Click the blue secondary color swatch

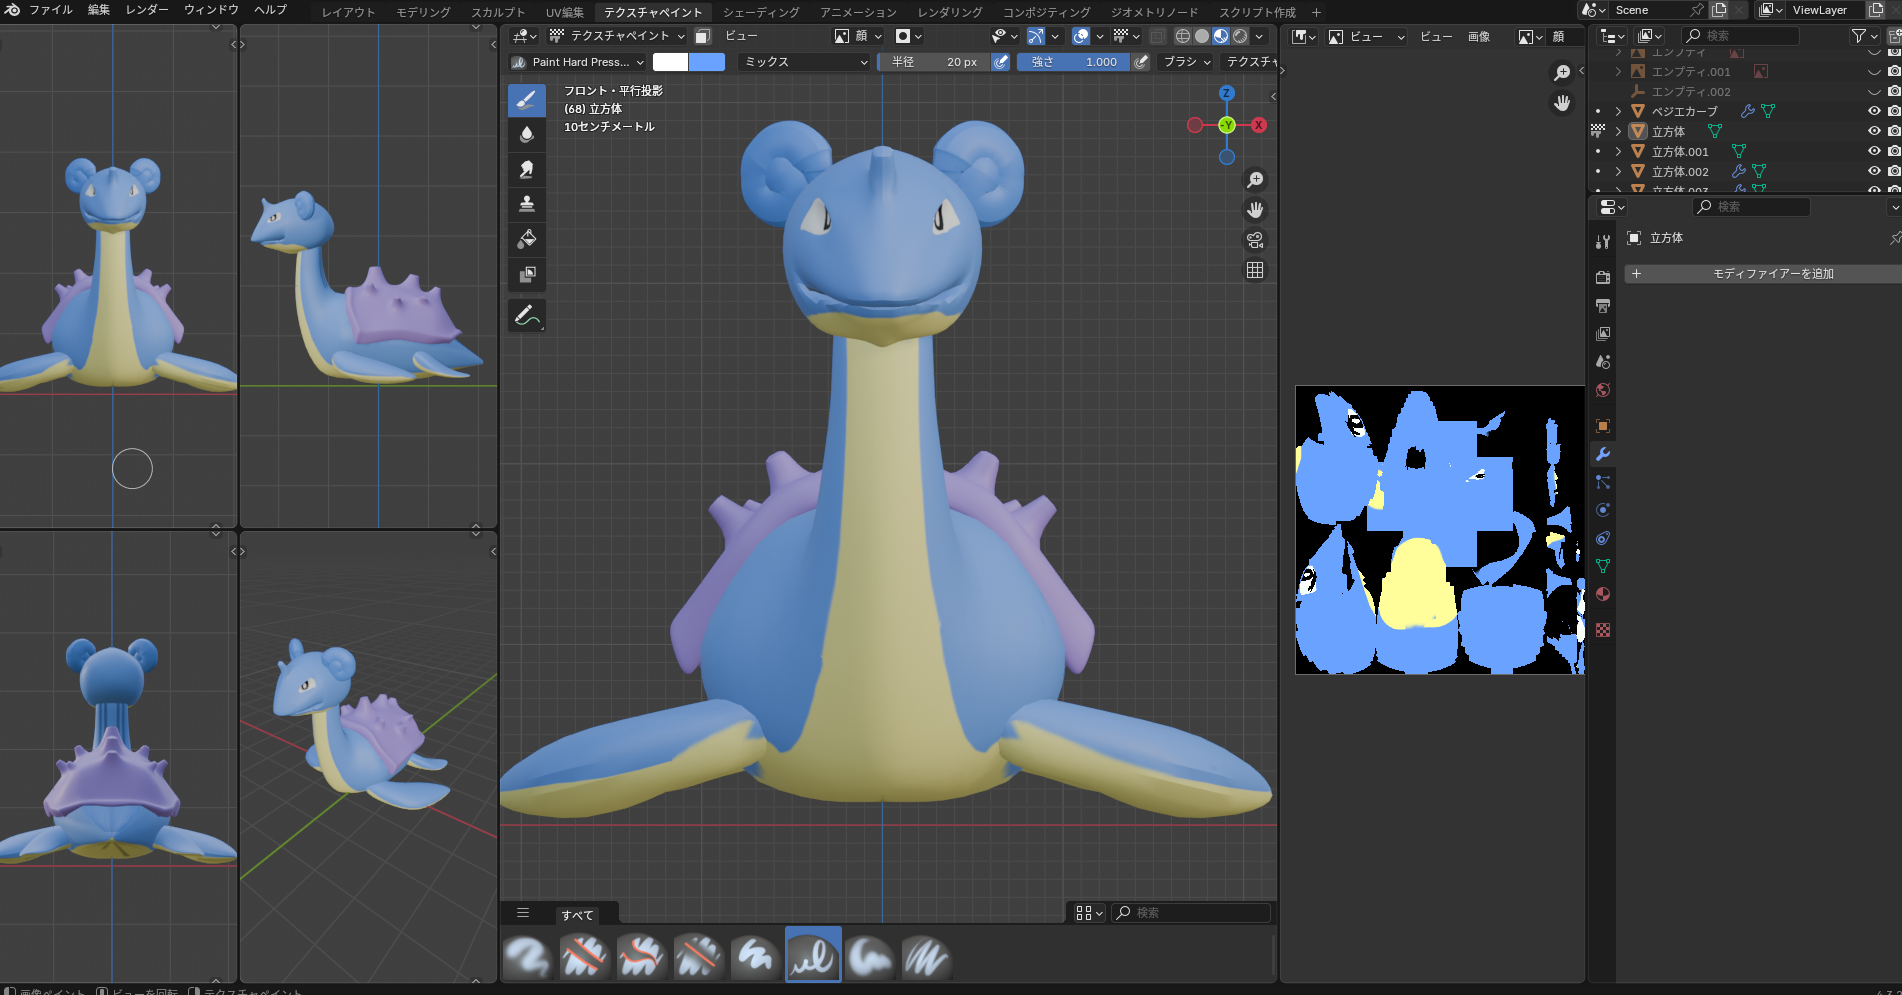coord(707,62)
